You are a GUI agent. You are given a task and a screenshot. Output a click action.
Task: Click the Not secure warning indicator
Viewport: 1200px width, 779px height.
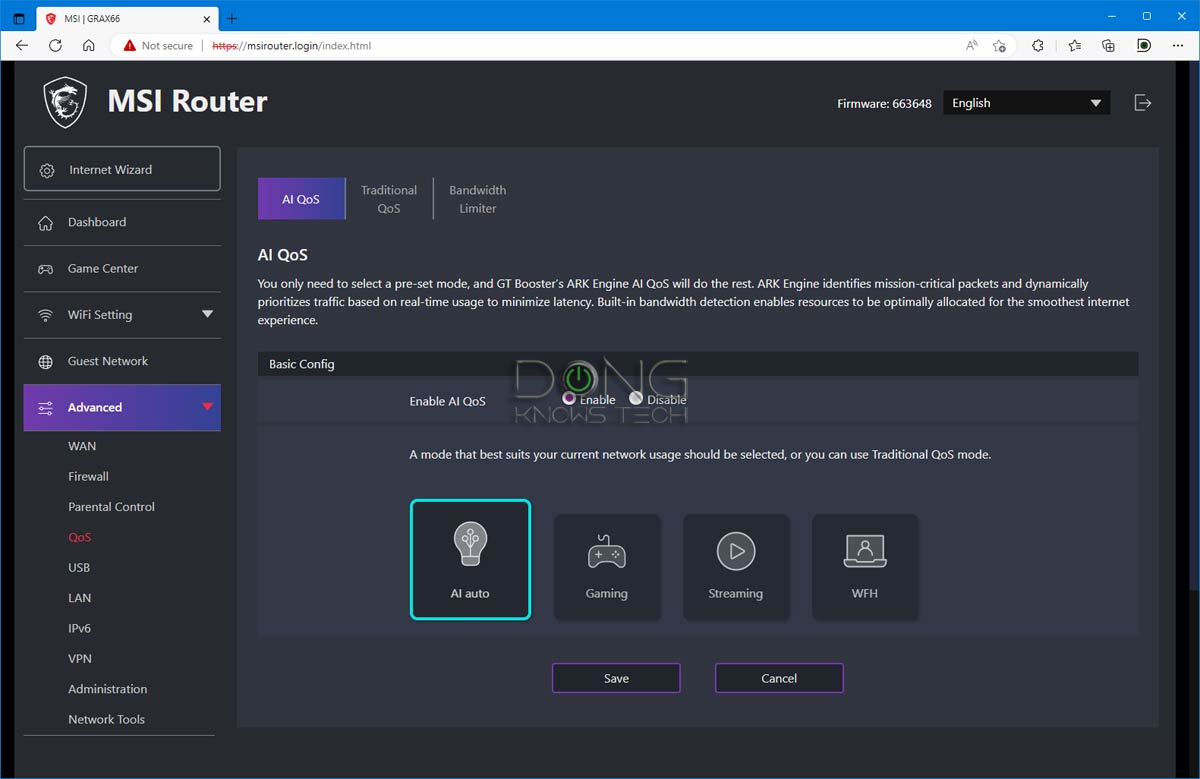click(158, 45)
